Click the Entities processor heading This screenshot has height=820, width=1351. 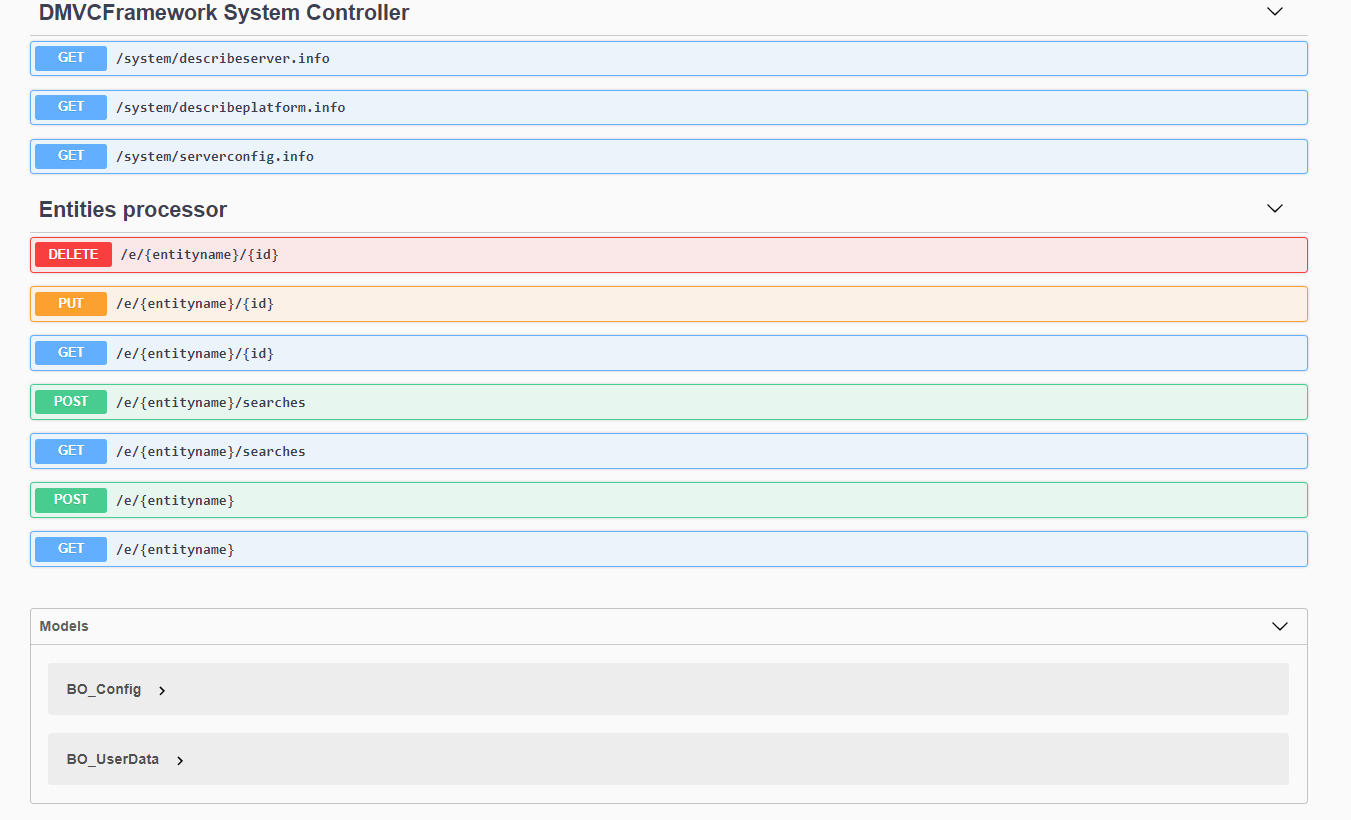click(133, 209)
